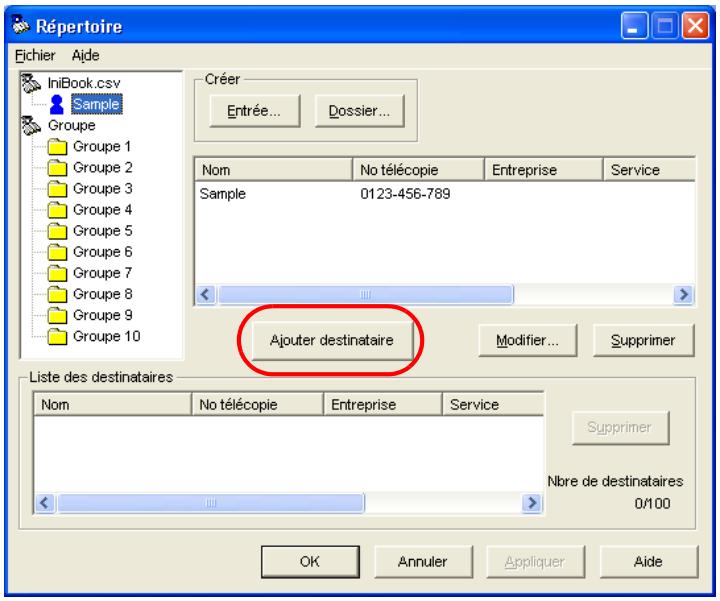The height and width of the screenshot is (601, 720).
Task: Click the Dossier... button in Créer
Action: tap(360, 111)
